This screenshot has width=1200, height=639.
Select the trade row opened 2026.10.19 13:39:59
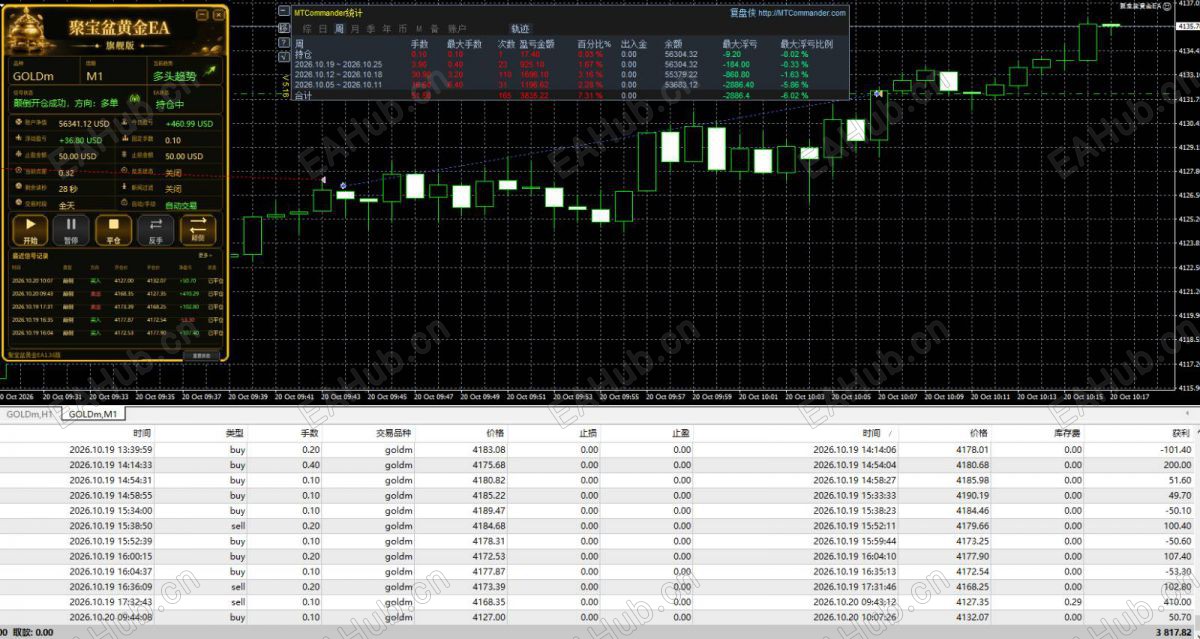tap(597, 449)
